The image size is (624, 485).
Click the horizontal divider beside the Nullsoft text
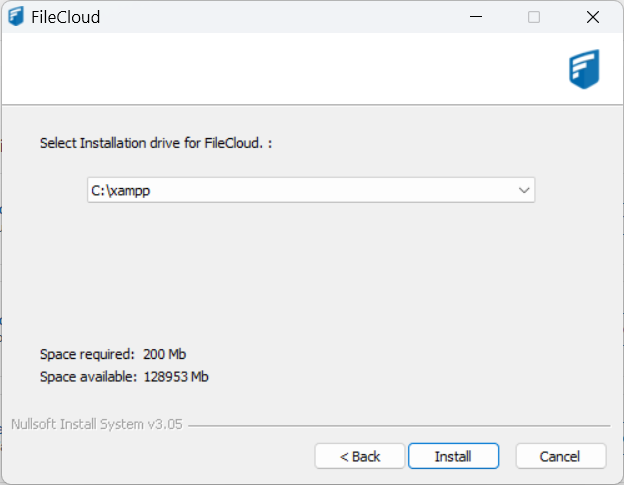(x=400, y=425)
